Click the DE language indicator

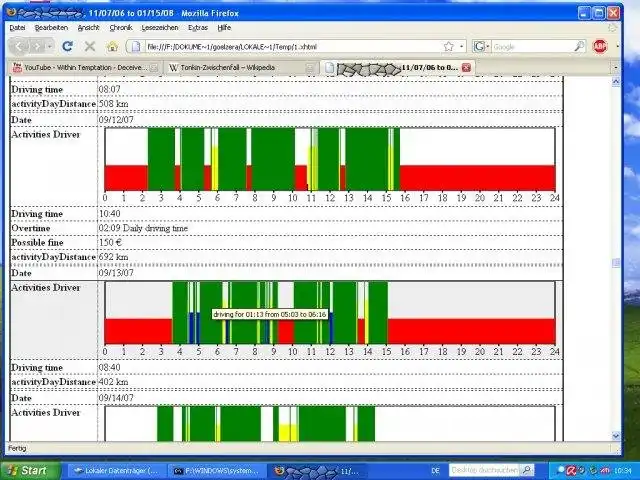click(x=436, y=471)
